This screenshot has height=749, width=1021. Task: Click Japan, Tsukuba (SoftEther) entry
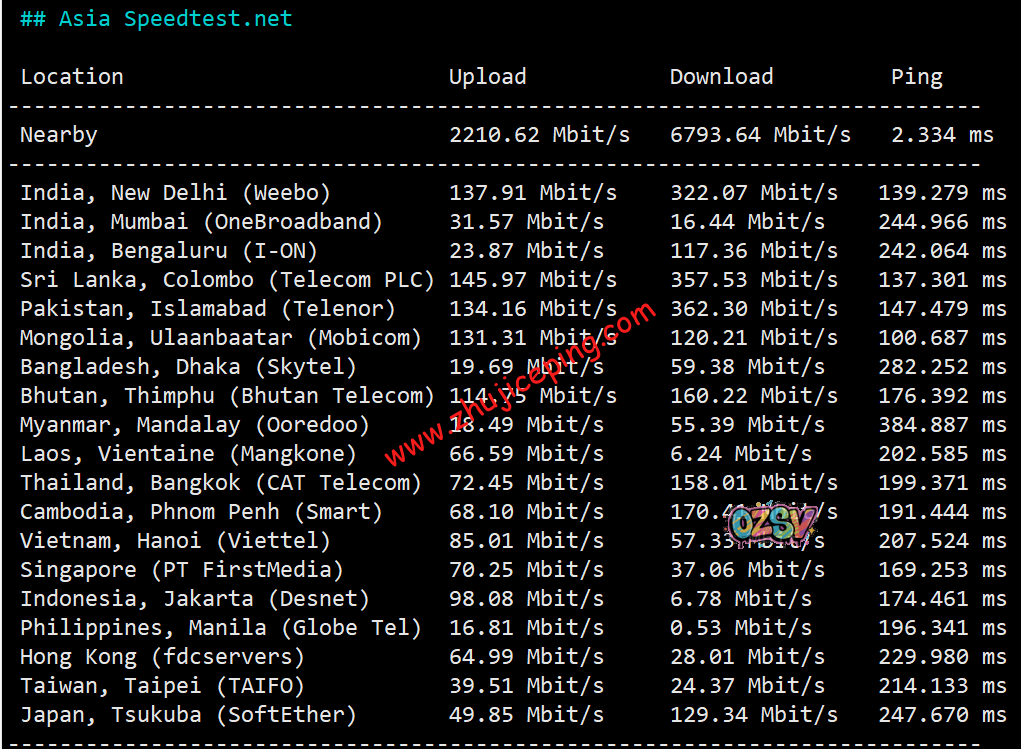click(x=188, y=715)
